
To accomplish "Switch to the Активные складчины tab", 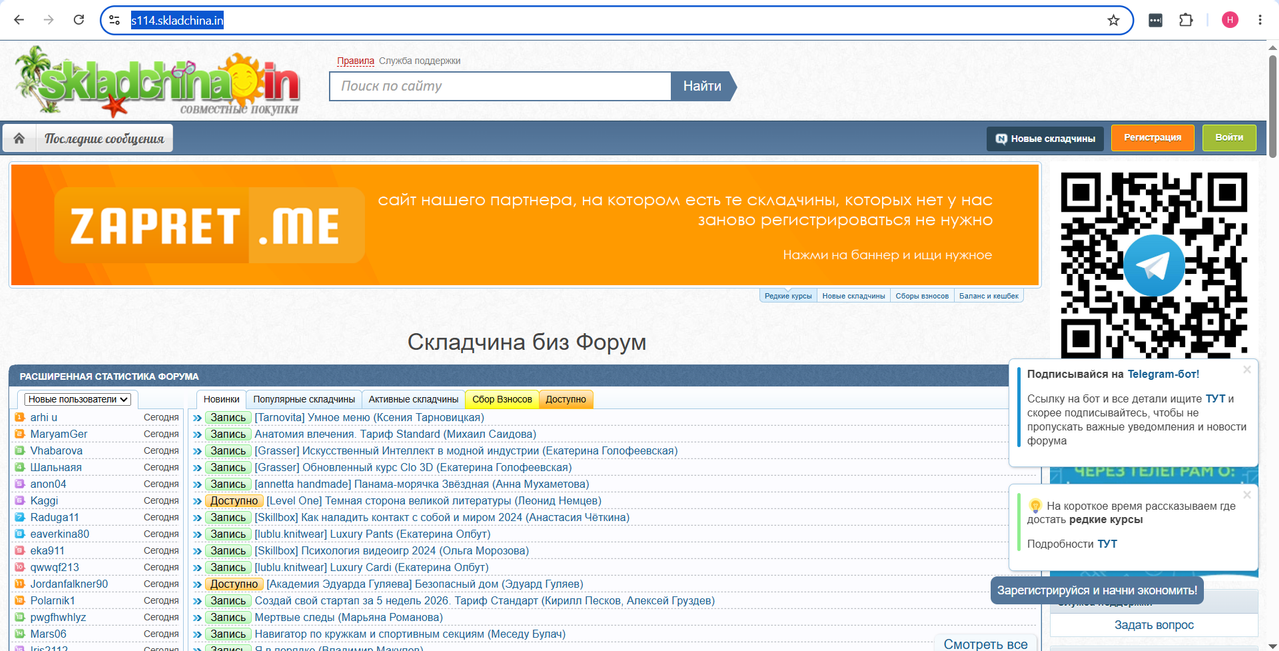I will click(414, 399).
